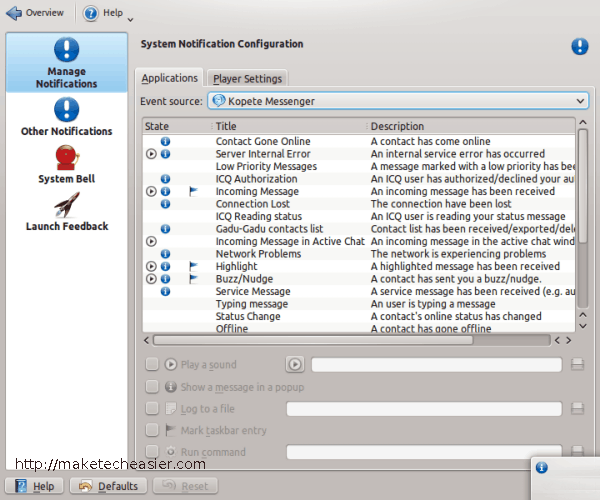Click the sound icon on Server Internal Error row
Image resolution: width=600 pixels, height=500 pixels.
click(x=152, y=154)
